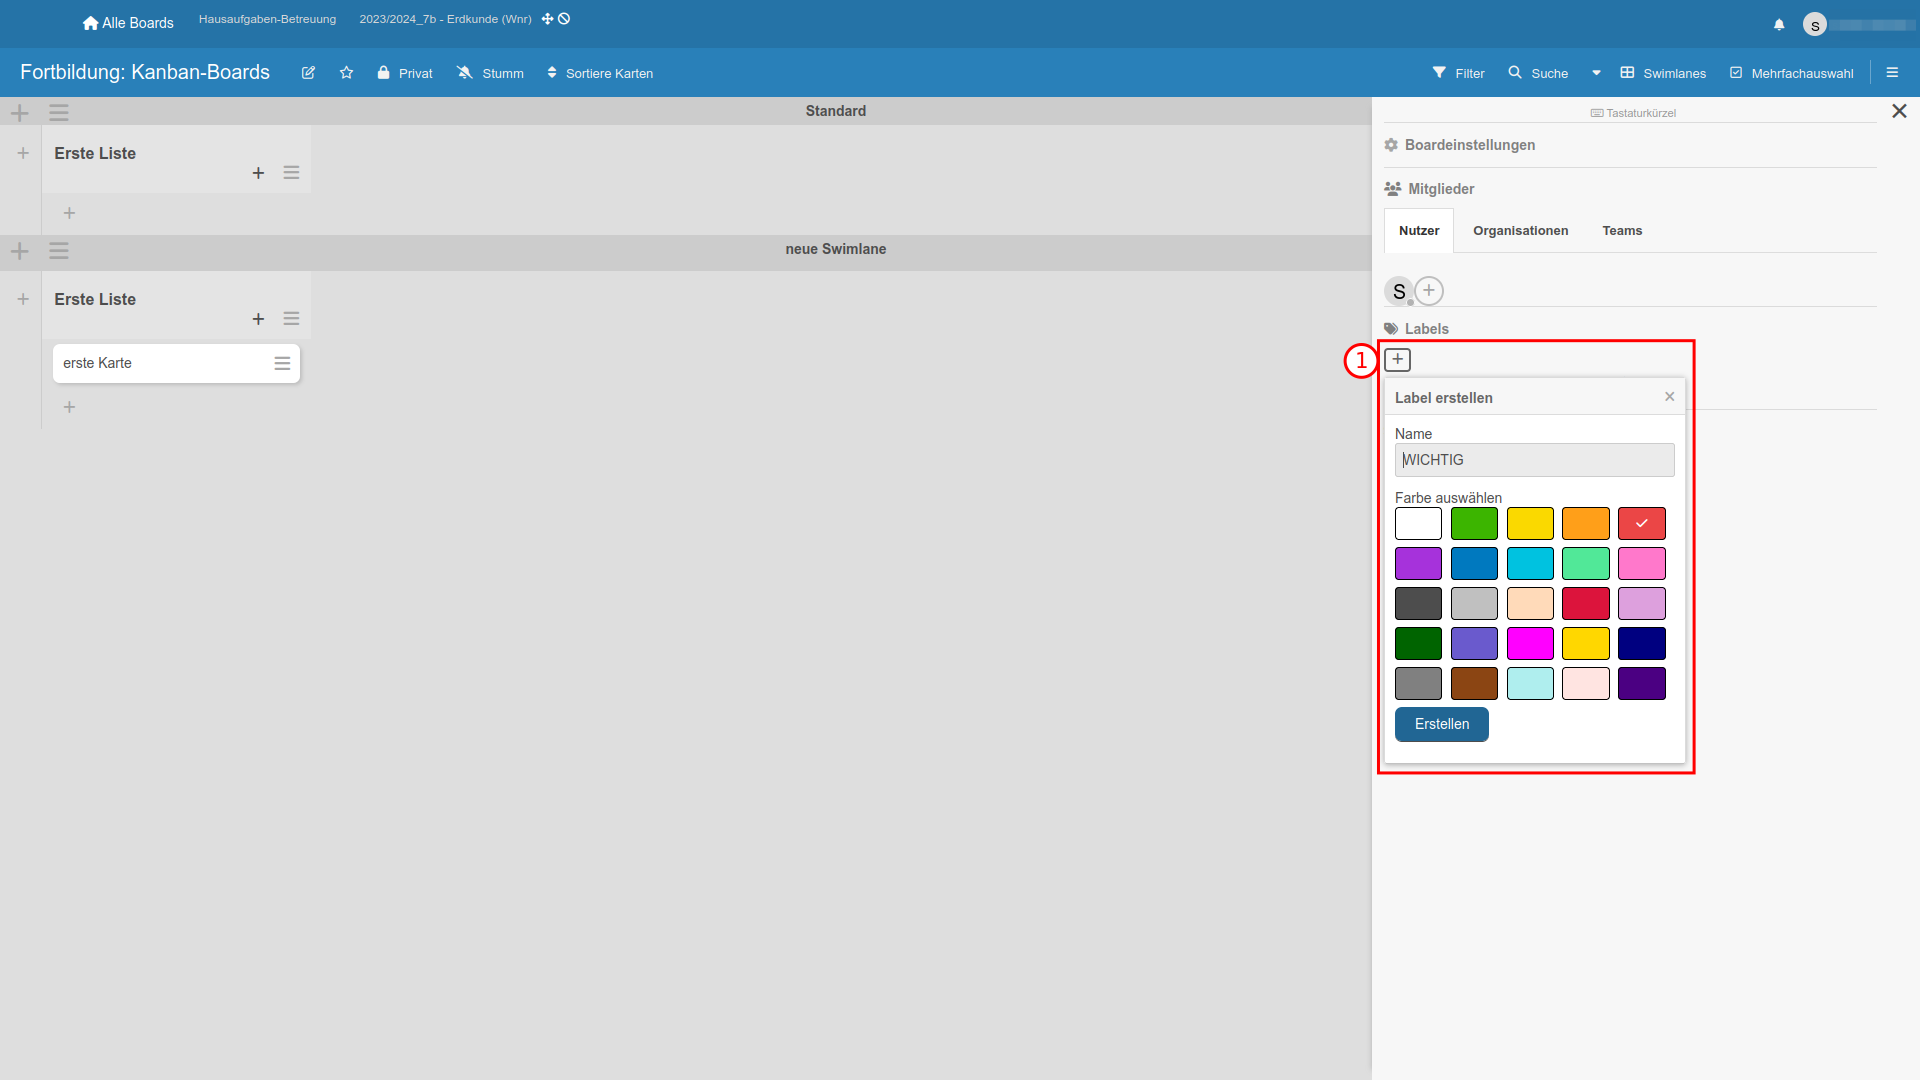Click the edit board title pencil icon
Screen dimensions: 1920x1080
[x=308, y=73]
